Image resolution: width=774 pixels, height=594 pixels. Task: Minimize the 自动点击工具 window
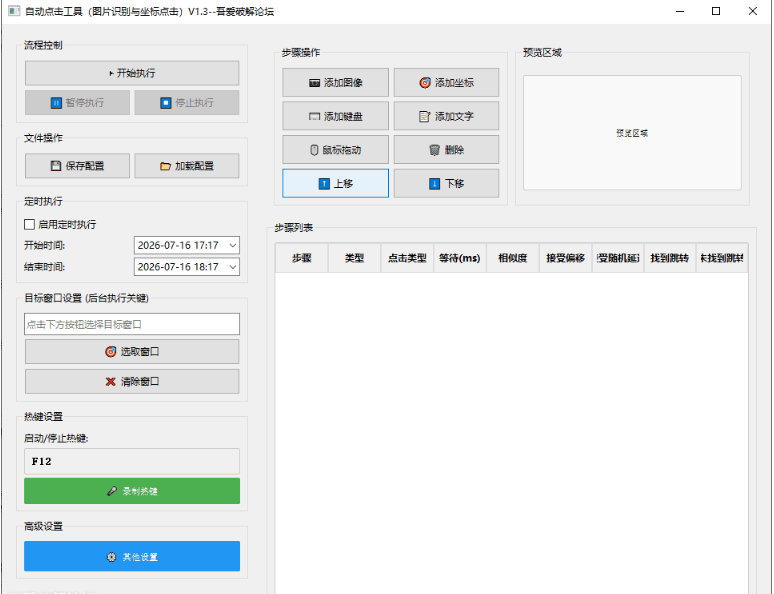coord(680,11)
